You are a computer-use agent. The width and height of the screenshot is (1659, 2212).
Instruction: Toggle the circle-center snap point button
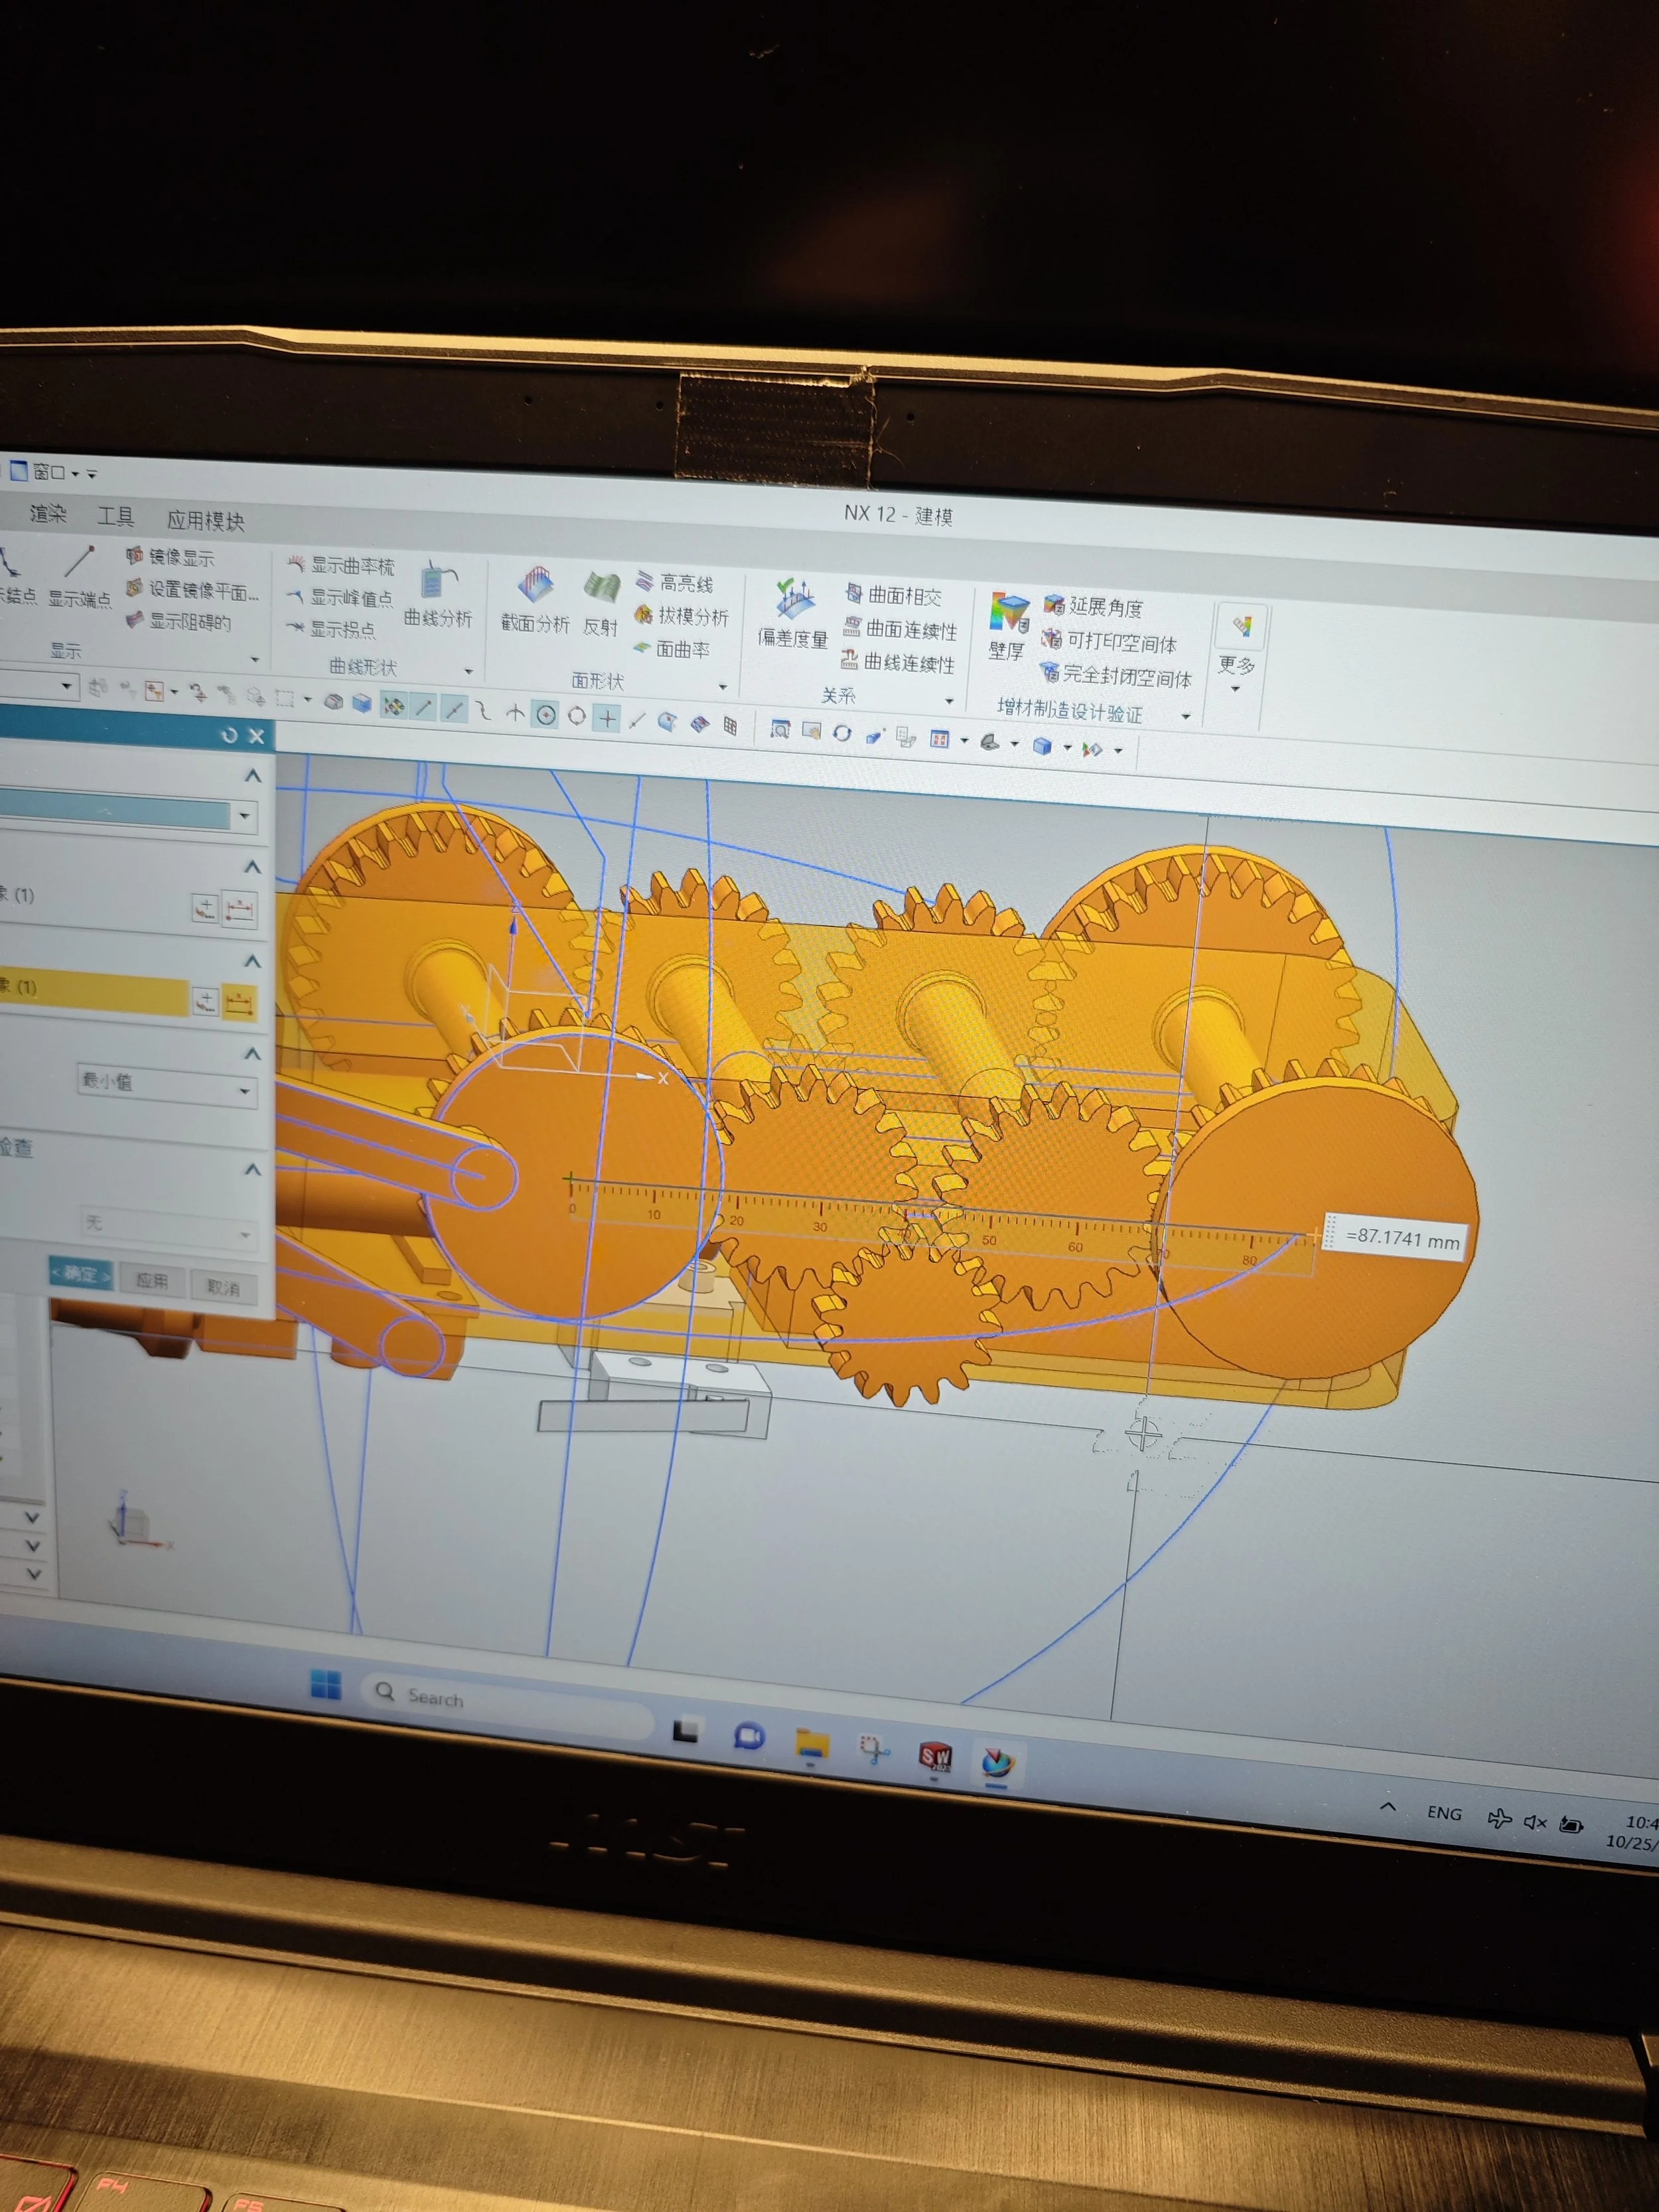546,715
